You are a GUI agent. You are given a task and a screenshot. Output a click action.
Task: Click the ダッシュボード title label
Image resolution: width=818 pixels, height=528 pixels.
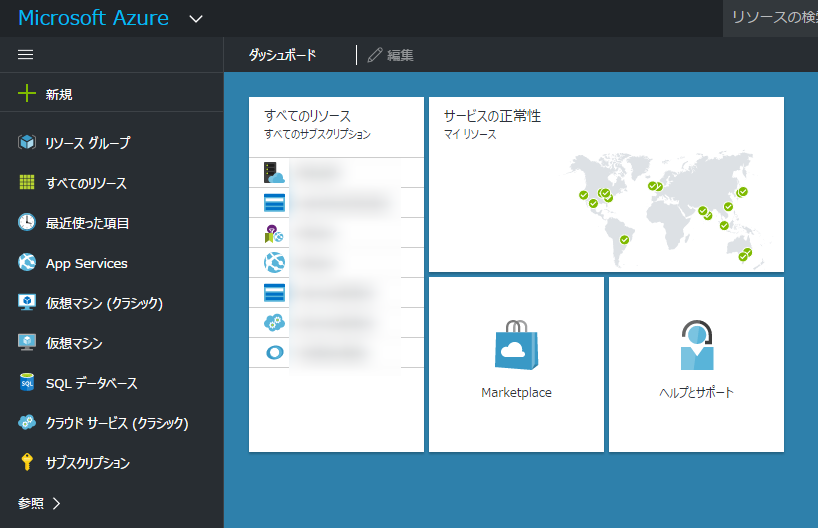click(x=282, y=55)
